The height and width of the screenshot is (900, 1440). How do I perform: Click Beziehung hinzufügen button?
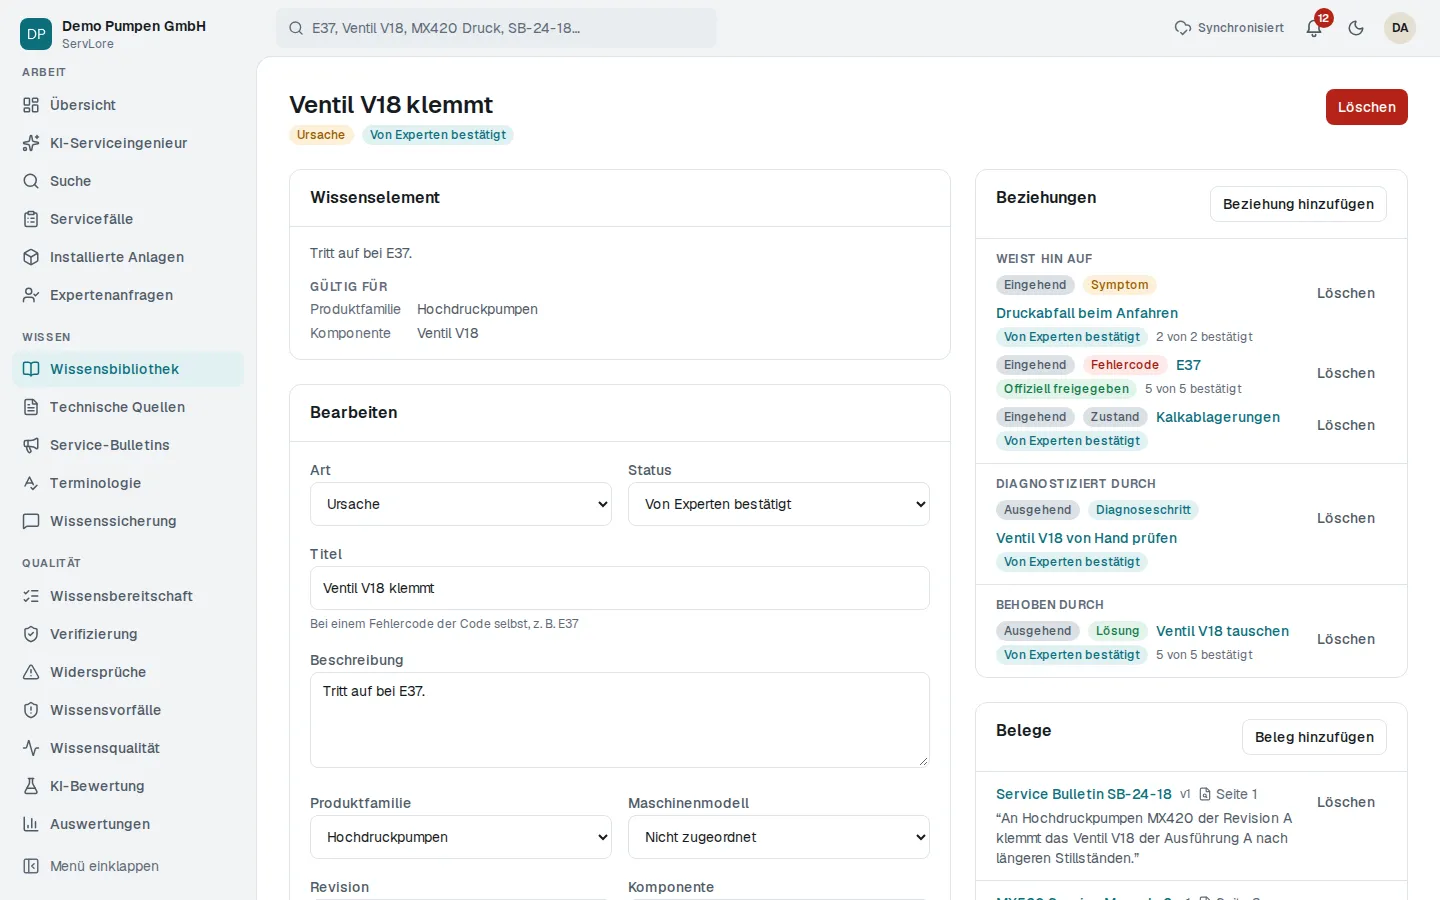(x=1298, y=204)
